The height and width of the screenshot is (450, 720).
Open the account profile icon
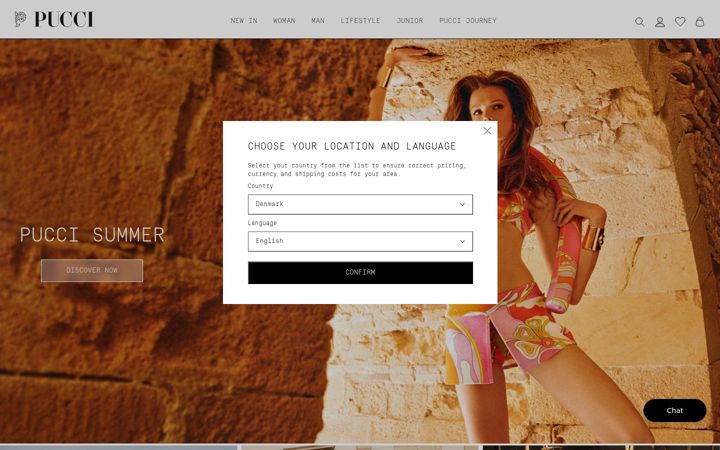[660, 22]
